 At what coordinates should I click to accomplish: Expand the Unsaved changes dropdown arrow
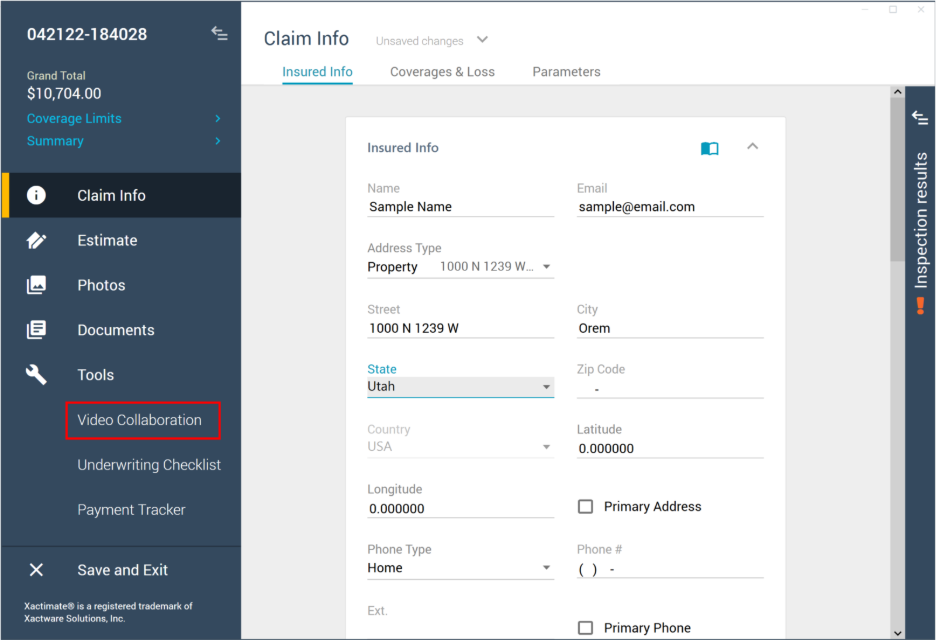point(482,40)
